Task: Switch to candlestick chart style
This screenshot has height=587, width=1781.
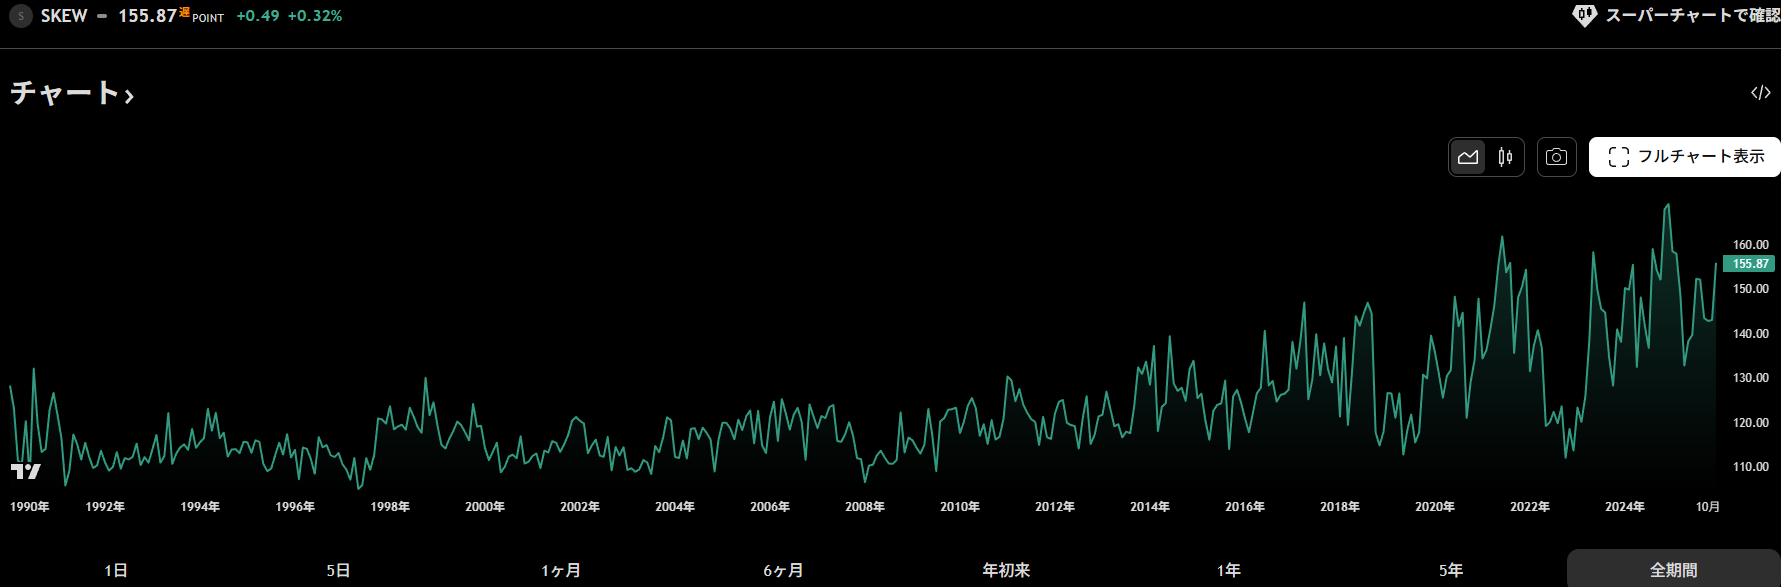Action: click(x=1505, y=157)
